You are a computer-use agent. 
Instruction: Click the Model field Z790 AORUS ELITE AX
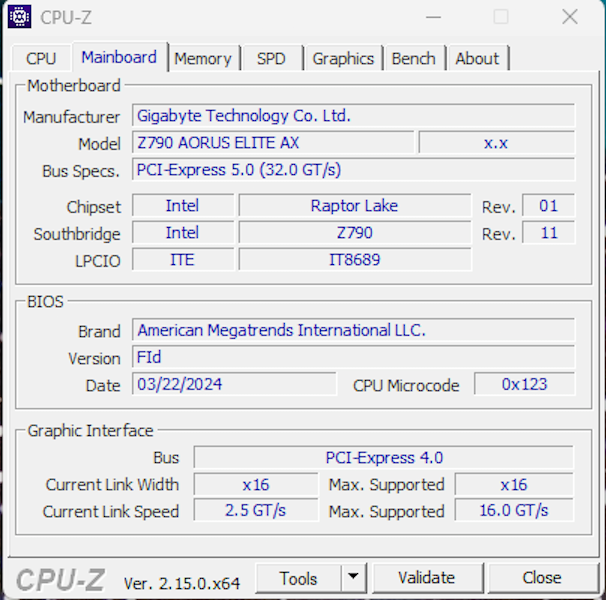click(x=273, y=143)
